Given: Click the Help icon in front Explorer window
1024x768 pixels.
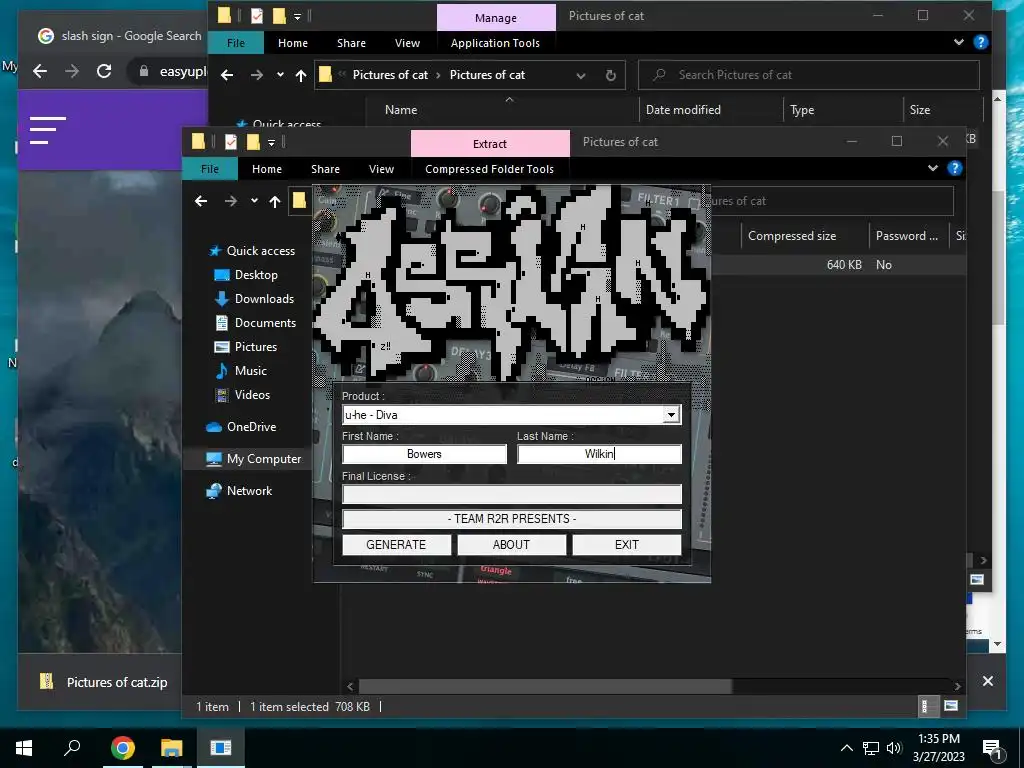Looking at the screenshot, I should click(x=954, y=168).
